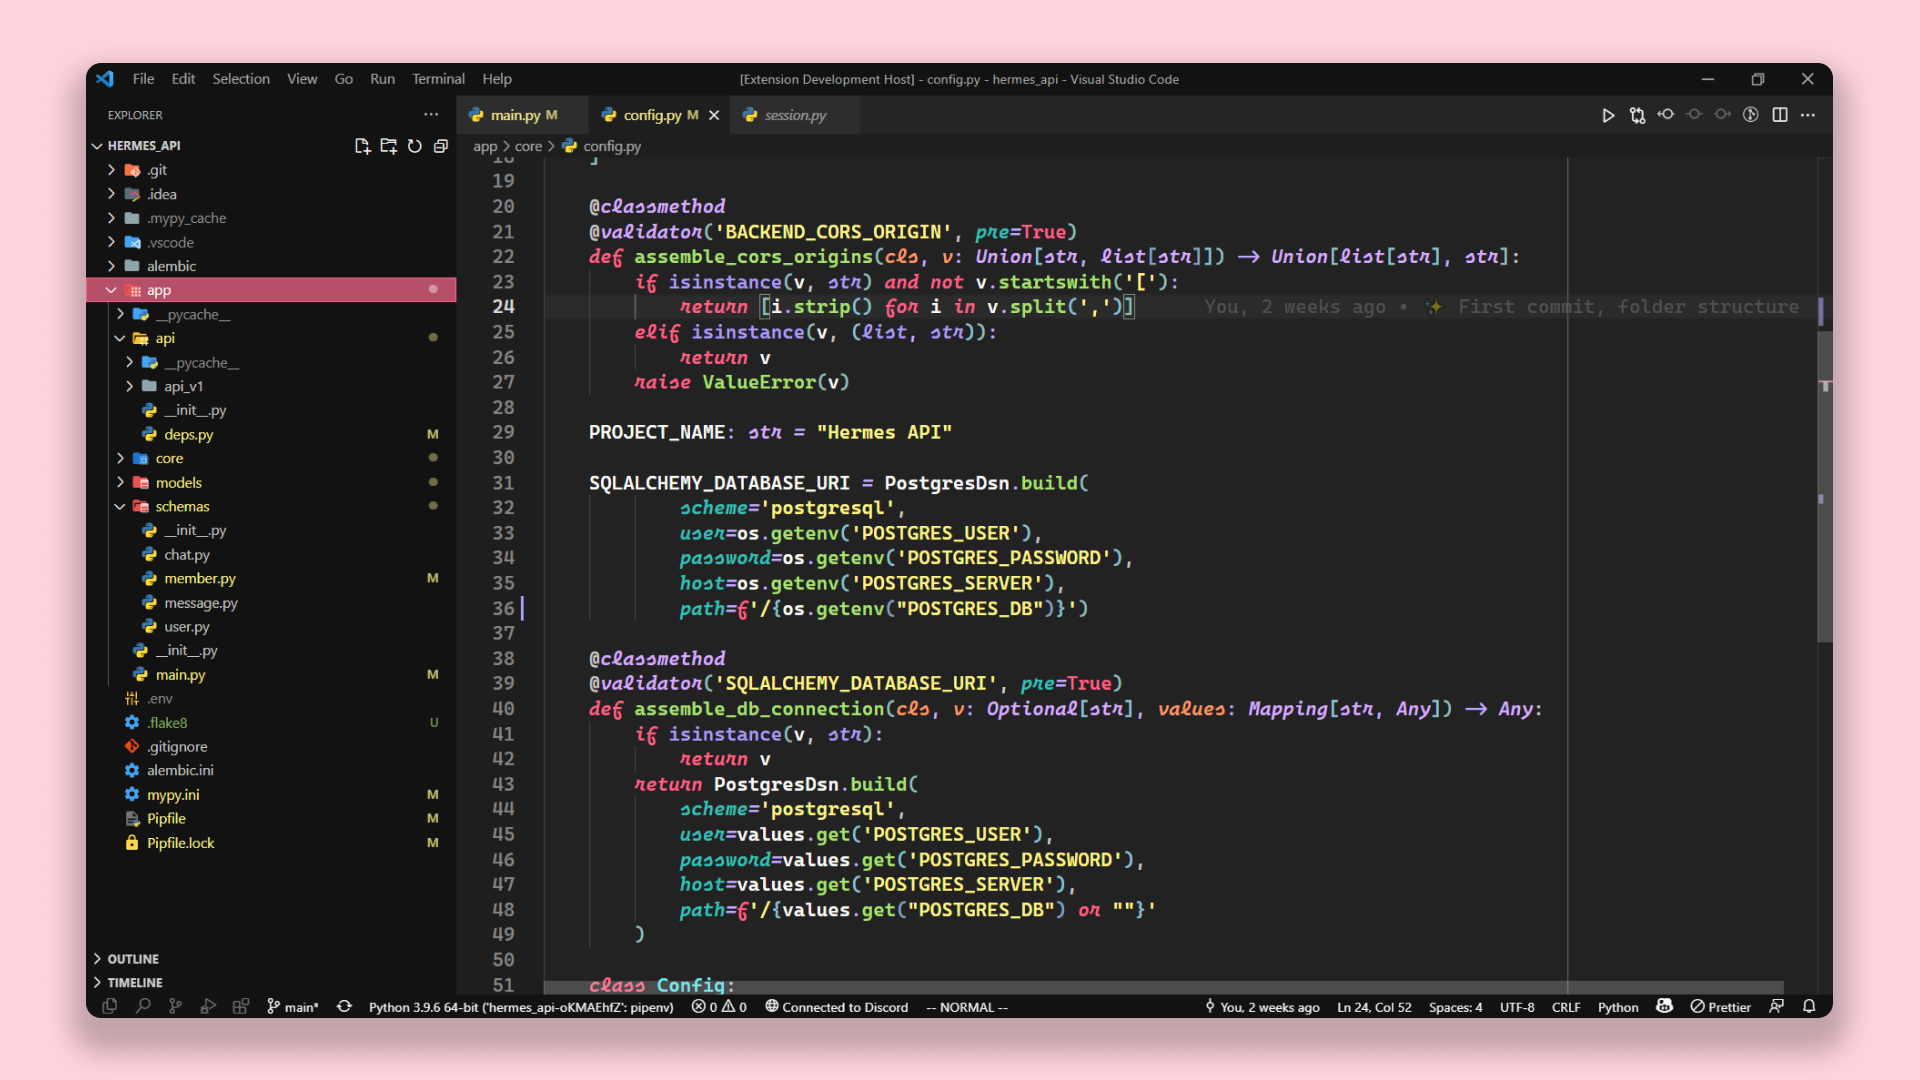Switch to the main.py tab
Image resolution: width=1920 pixels, height=1080 pixels.
(515, 115)
